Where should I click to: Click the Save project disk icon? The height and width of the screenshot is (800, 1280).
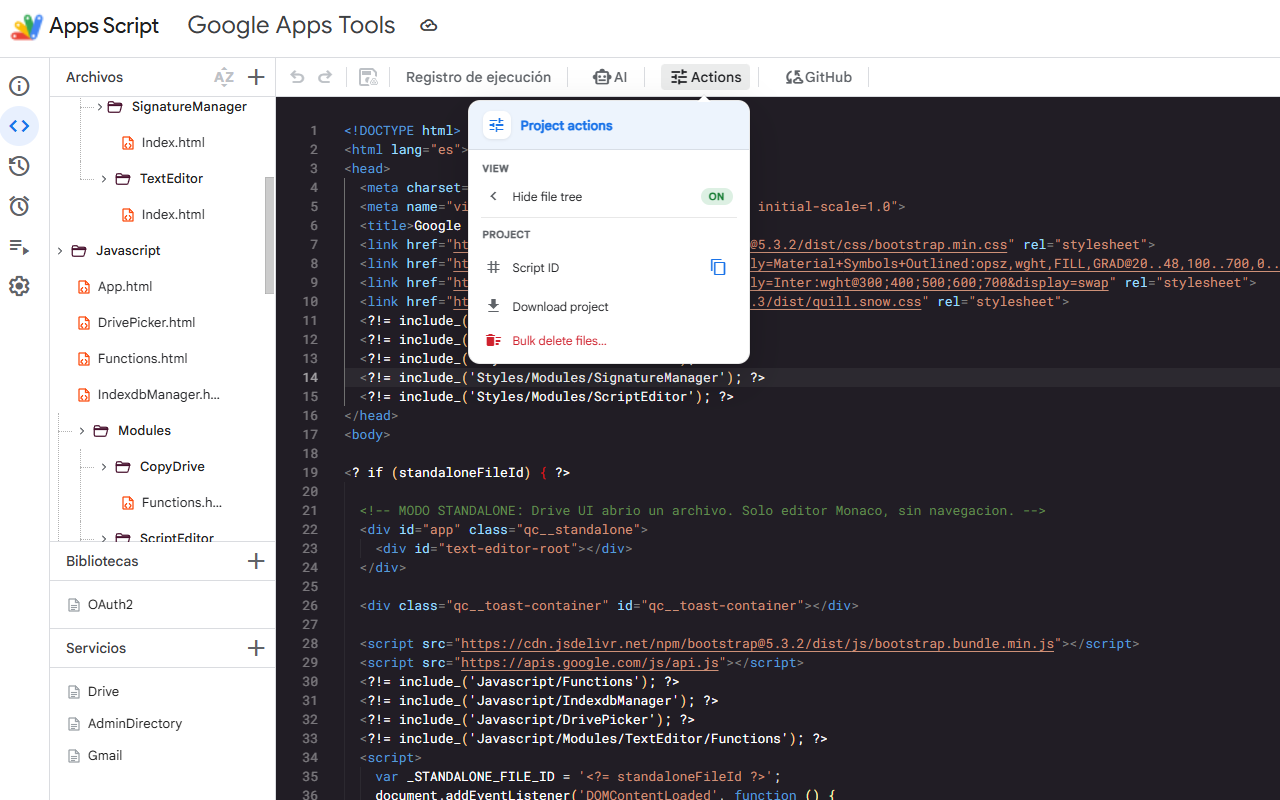(x=368, y=77)
